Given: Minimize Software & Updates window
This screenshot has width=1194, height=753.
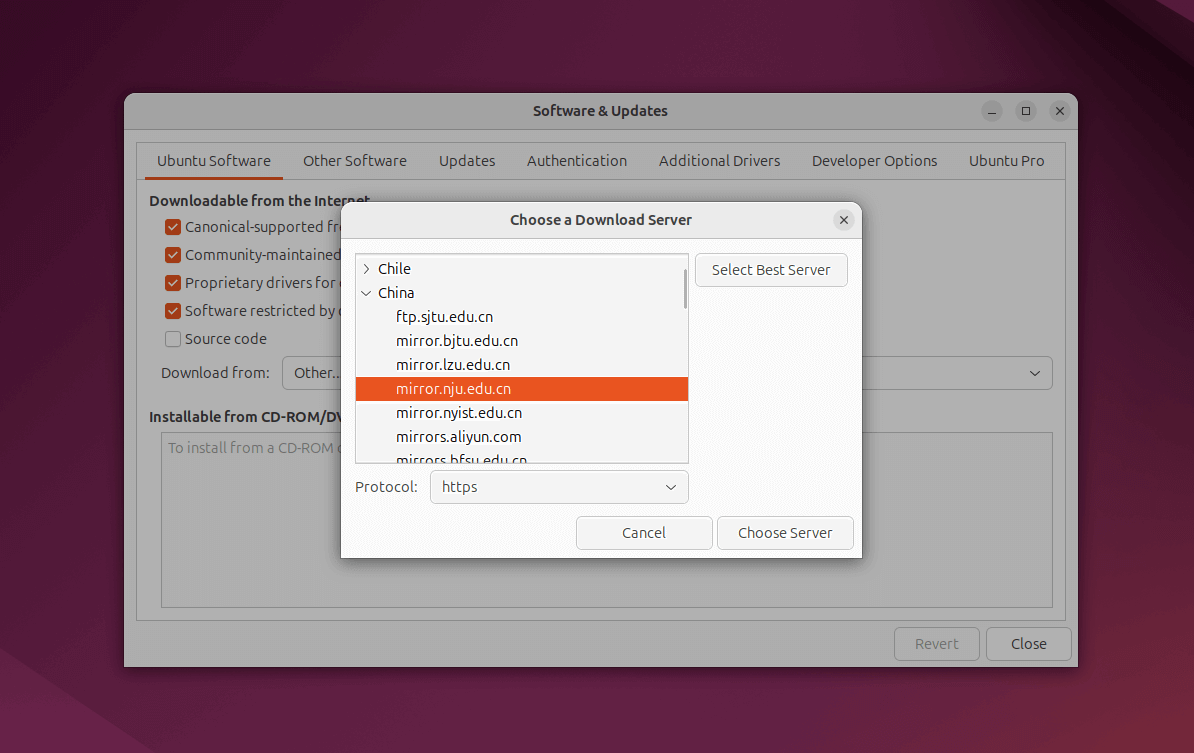Looking at the screenshot, I should click(991, 112).
